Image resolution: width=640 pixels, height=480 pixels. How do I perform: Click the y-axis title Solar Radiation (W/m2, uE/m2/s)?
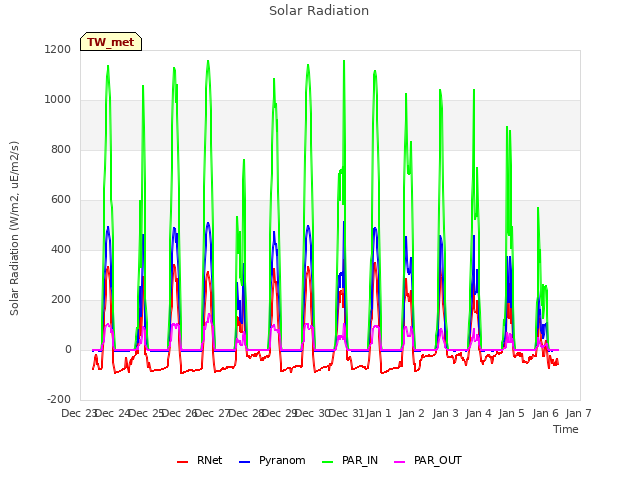(x=14, y=228)
